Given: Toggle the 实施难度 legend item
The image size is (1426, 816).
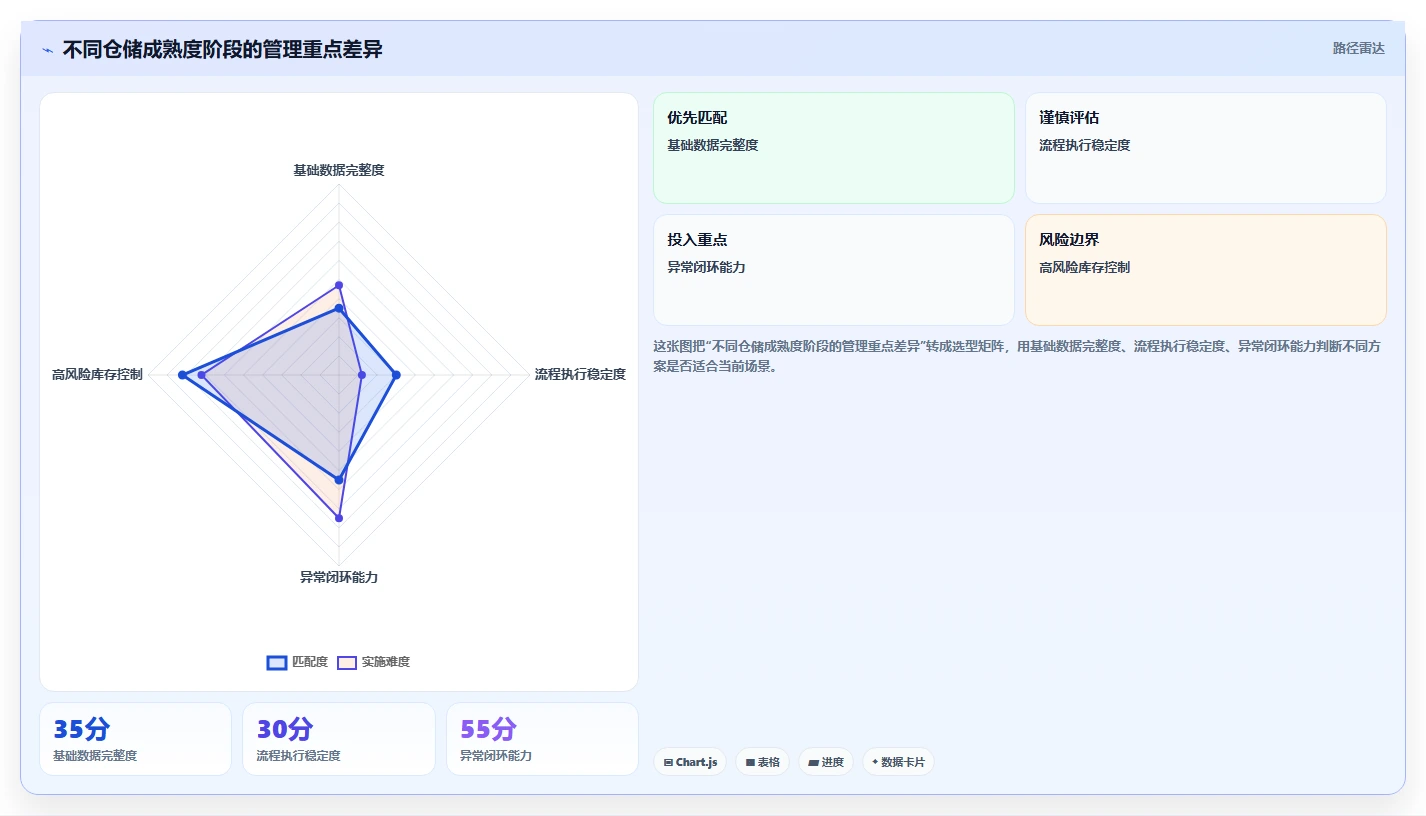Looking at the screenshot, I should tap(373, 662).
